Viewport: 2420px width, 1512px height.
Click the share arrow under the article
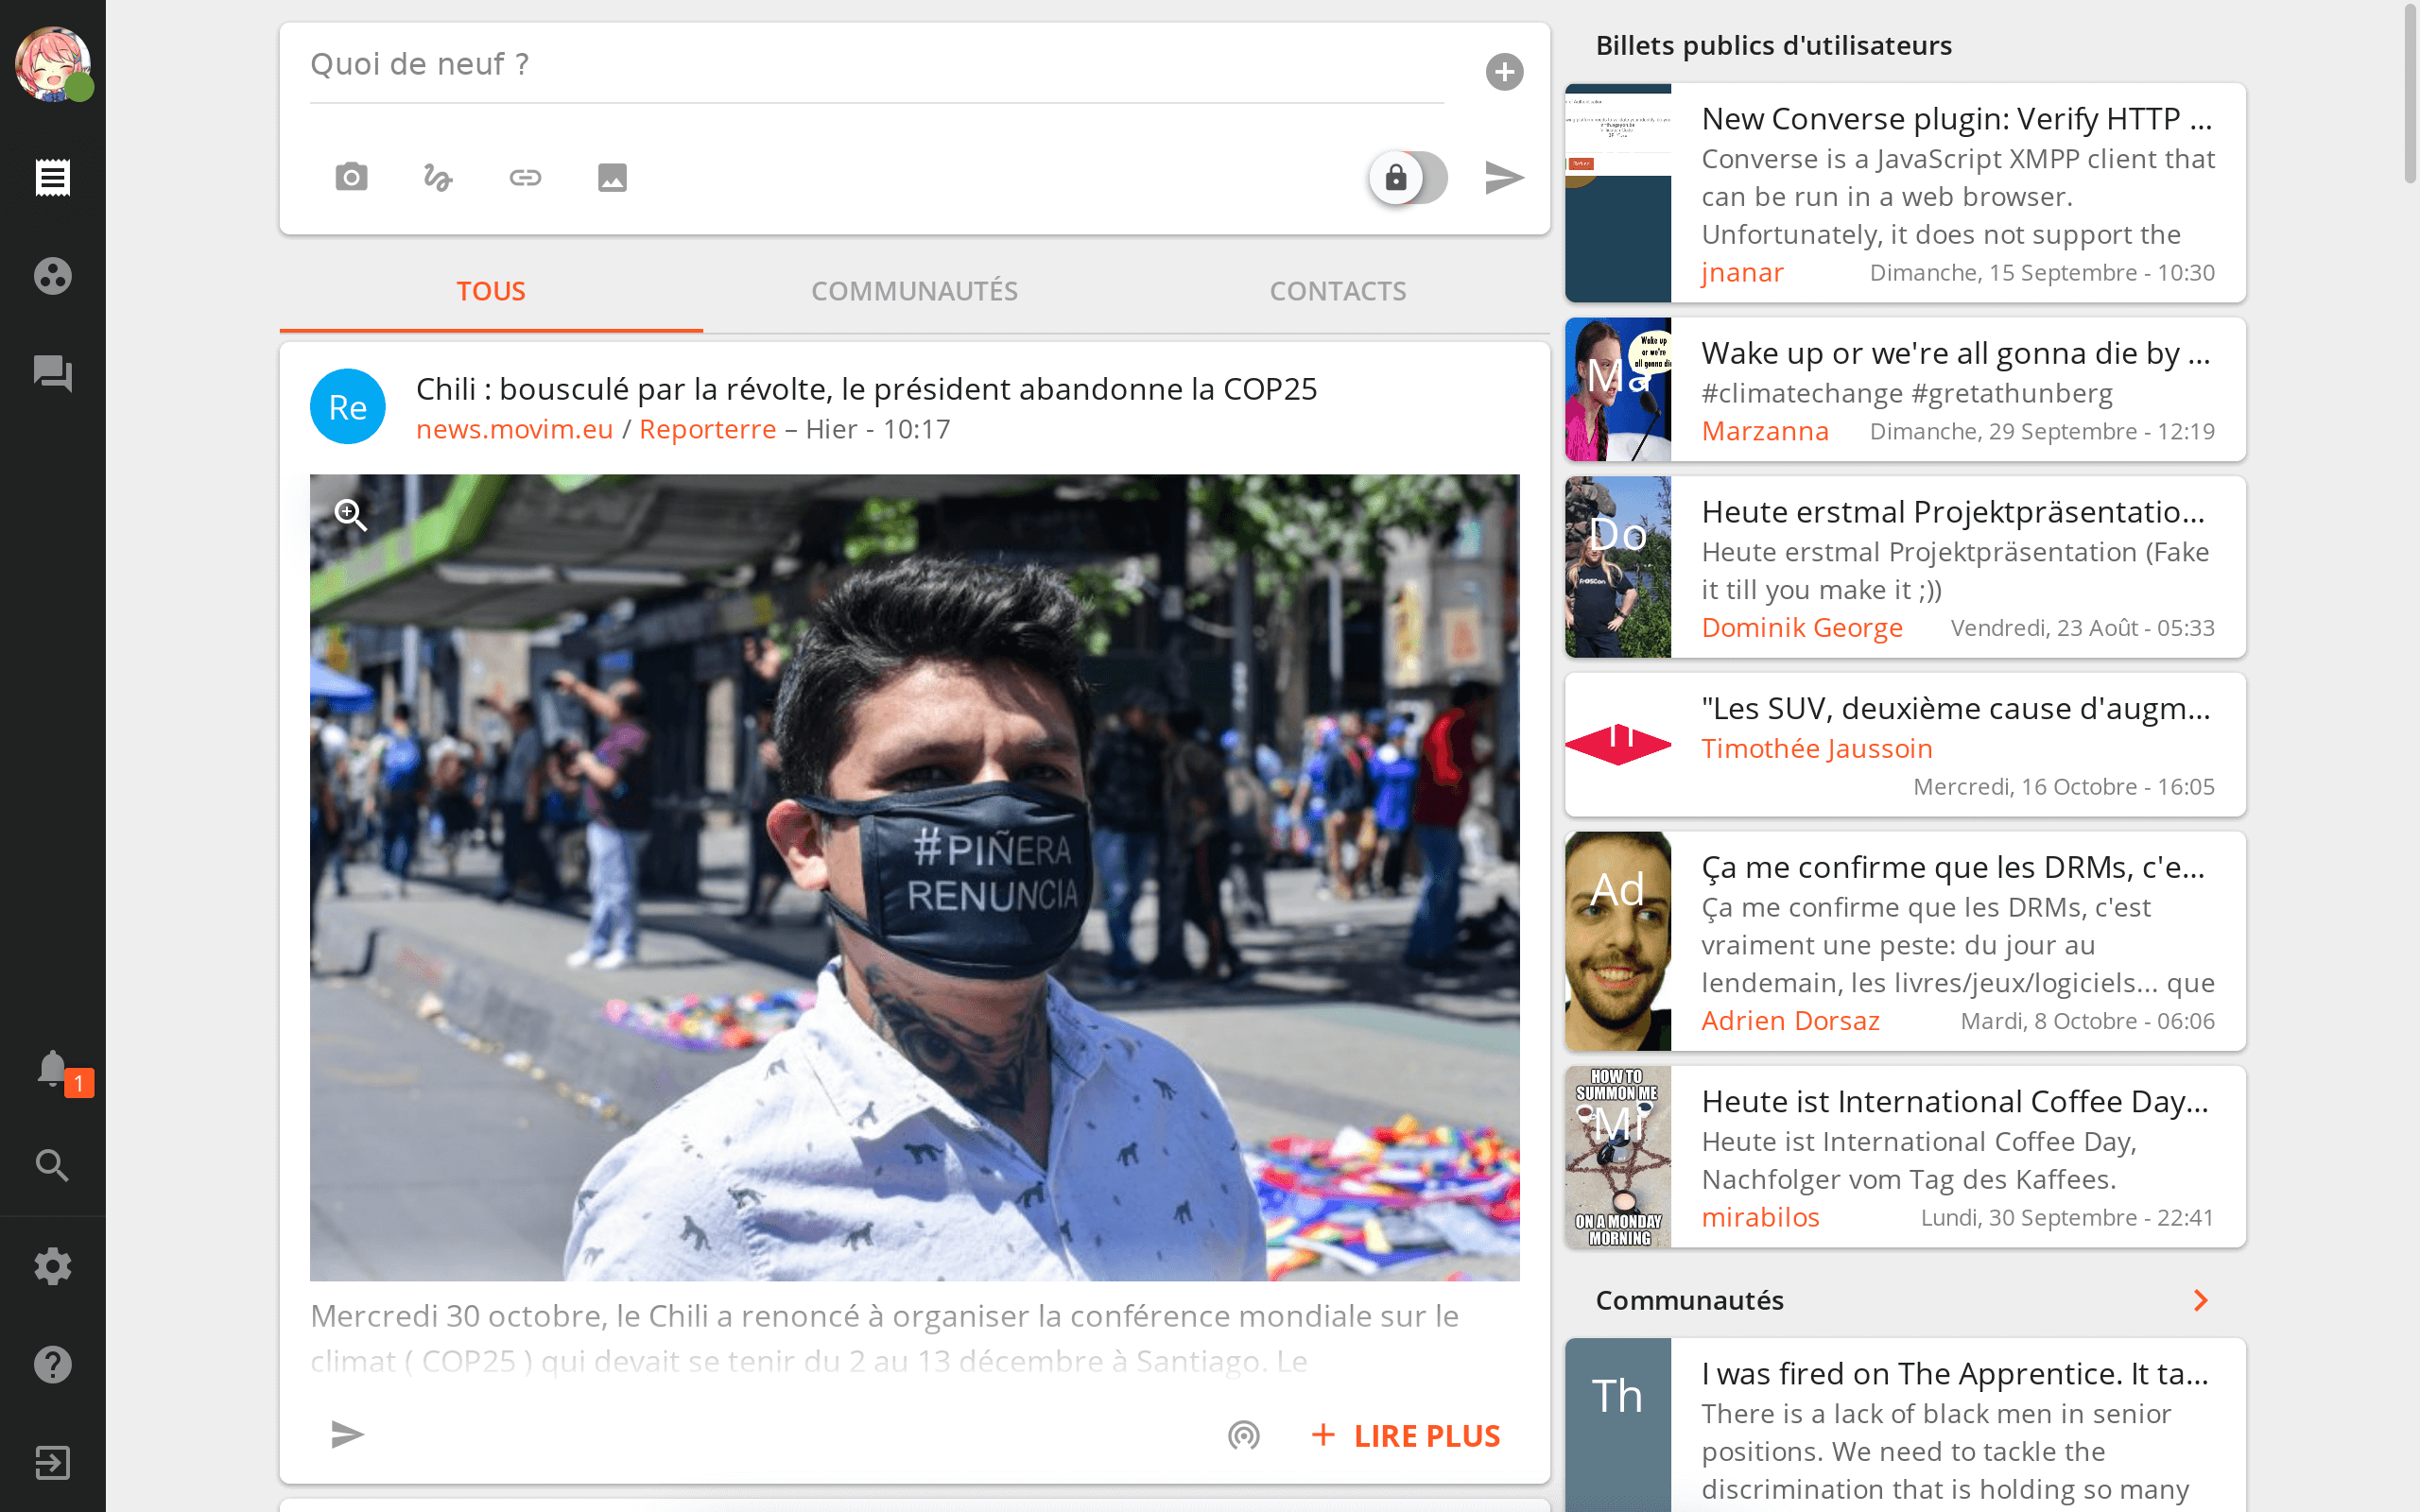pyautogui.click(x=347, y=1434)
